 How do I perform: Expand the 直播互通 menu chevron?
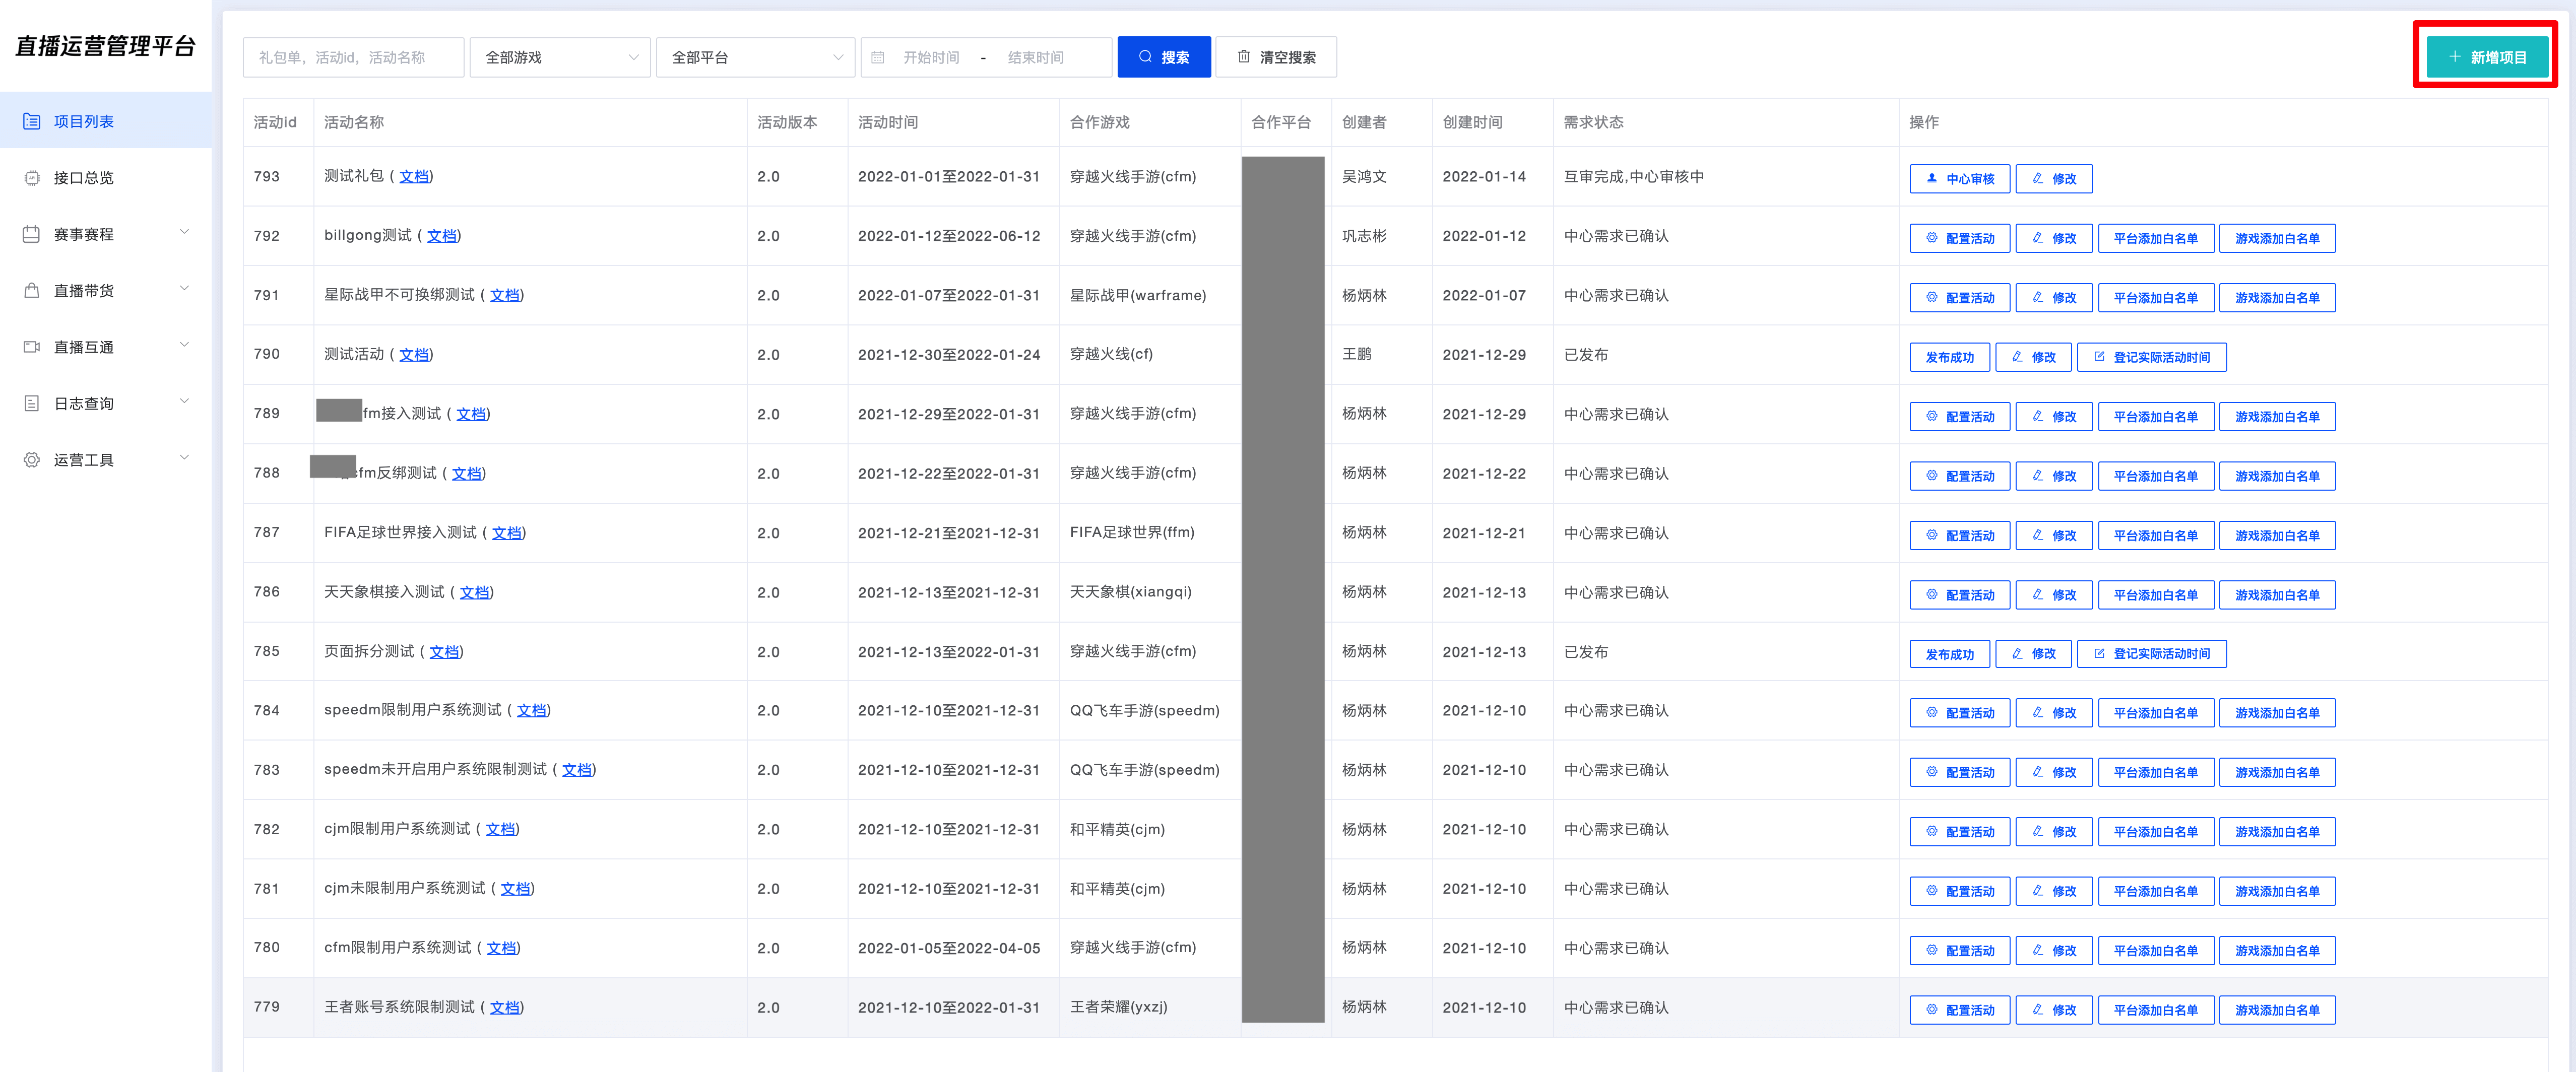click(x=184, y=346)
